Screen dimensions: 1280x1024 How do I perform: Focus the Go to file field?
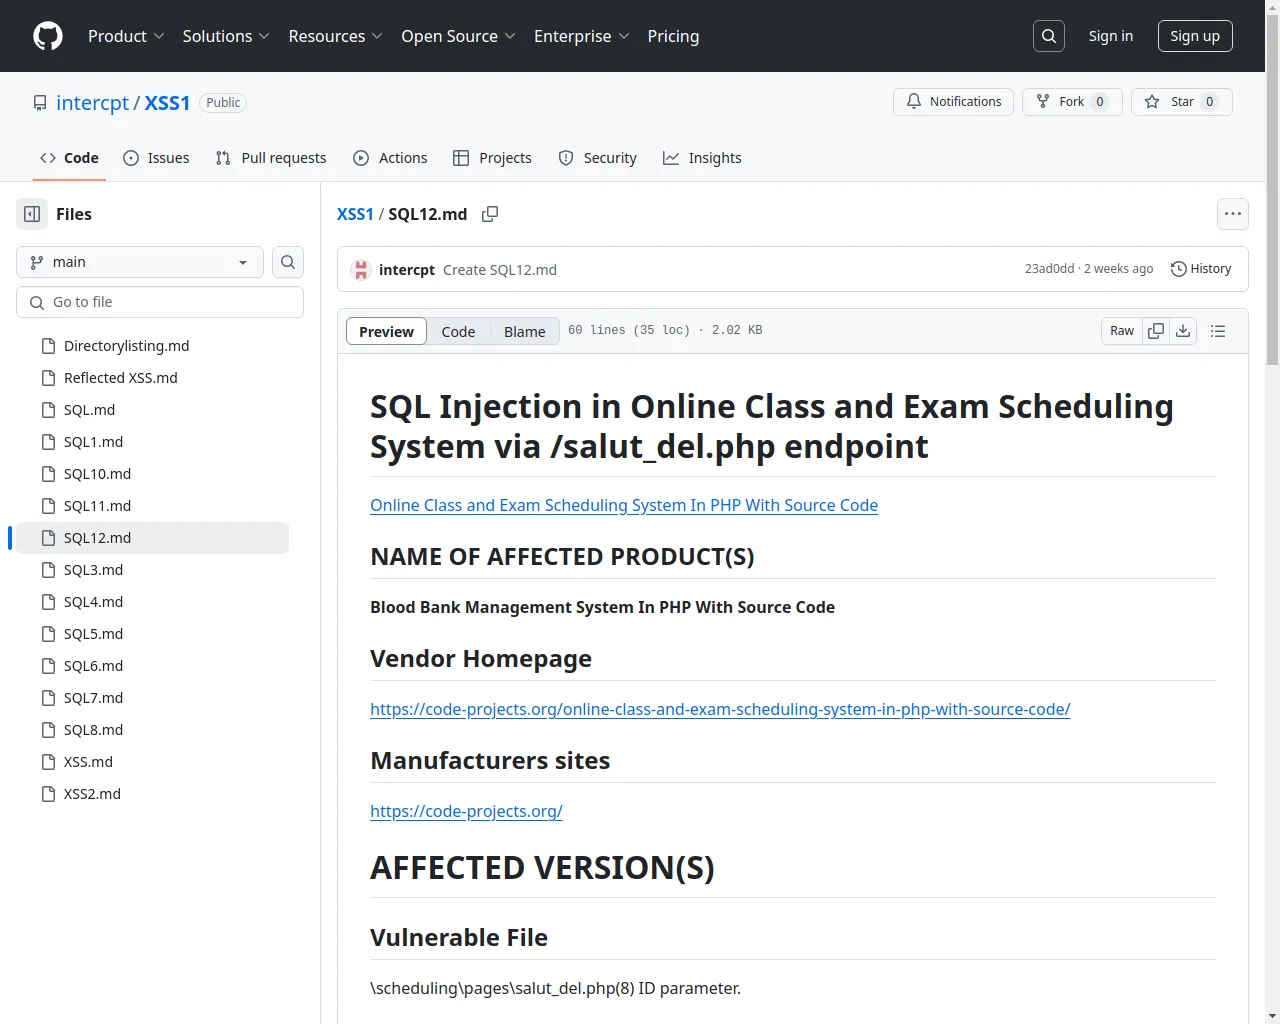[160, 302]
